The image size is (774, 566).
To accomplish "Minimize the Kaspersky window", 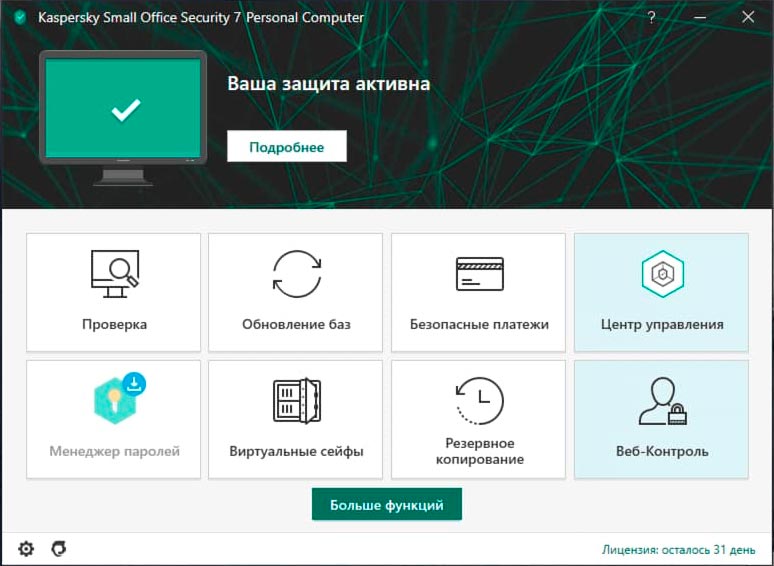I will (700, 18).
